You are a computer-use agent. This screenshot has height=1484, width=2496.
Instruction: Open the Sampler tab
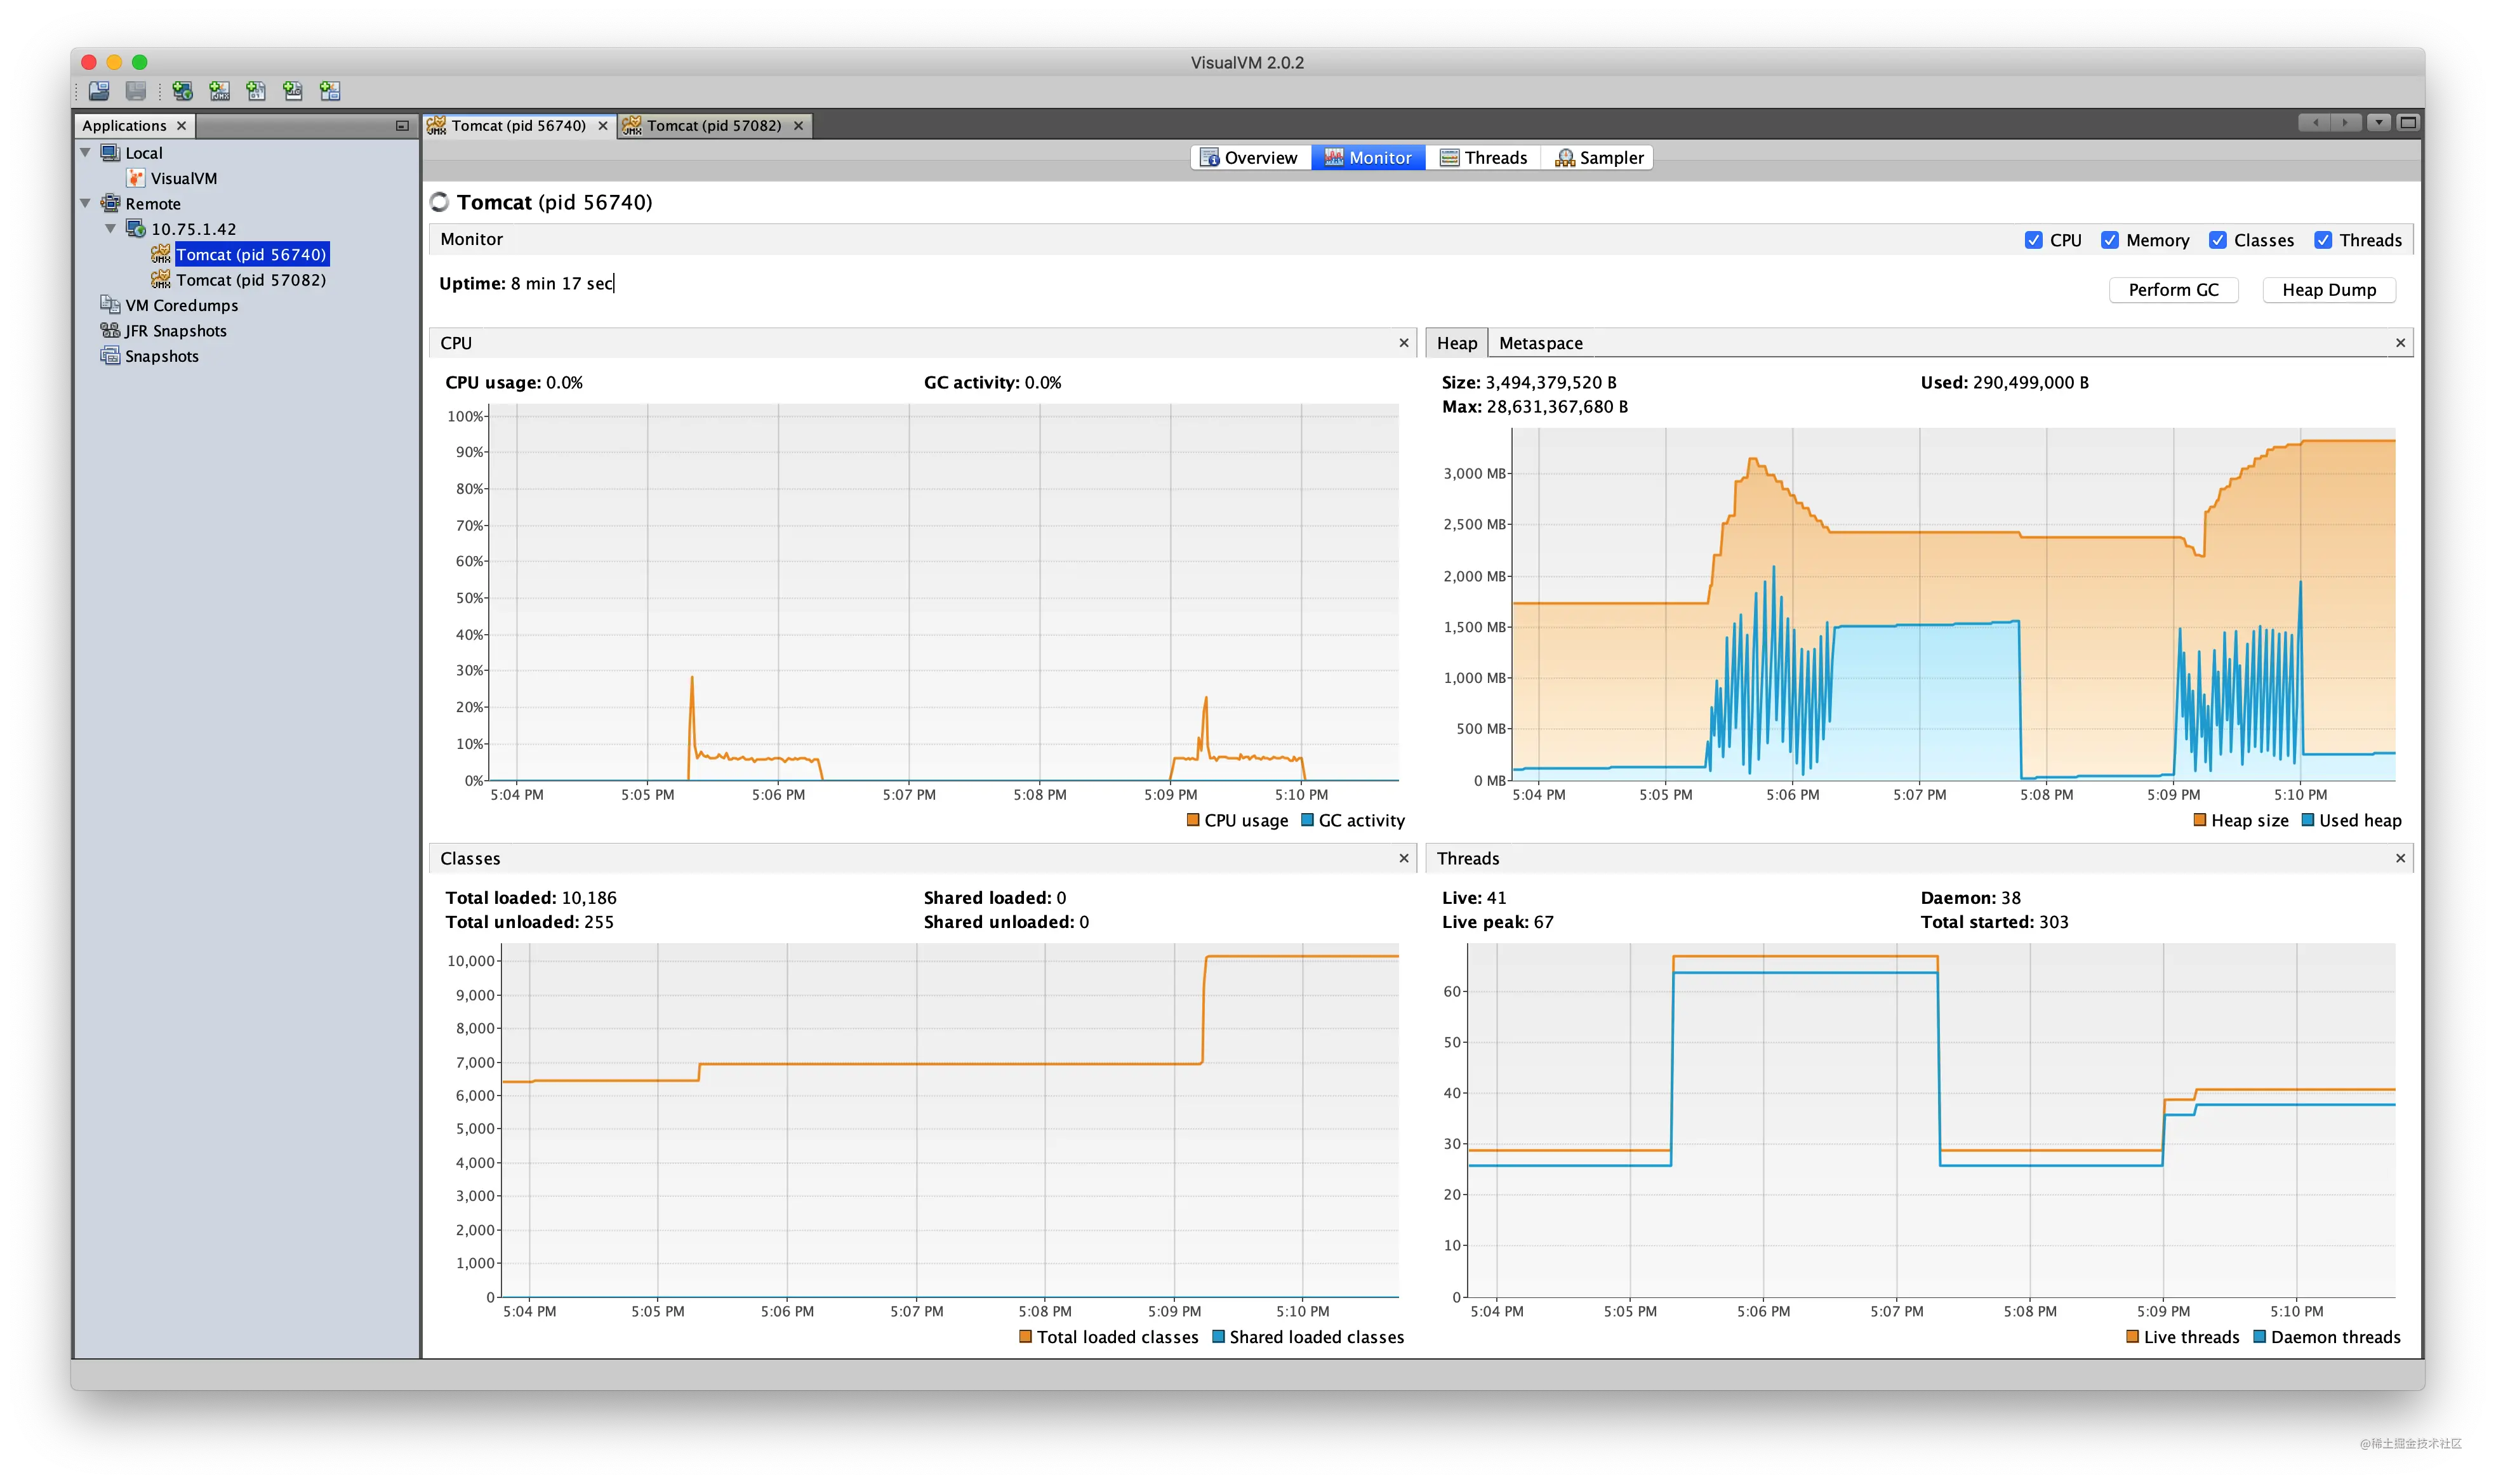coord(1599,158)
